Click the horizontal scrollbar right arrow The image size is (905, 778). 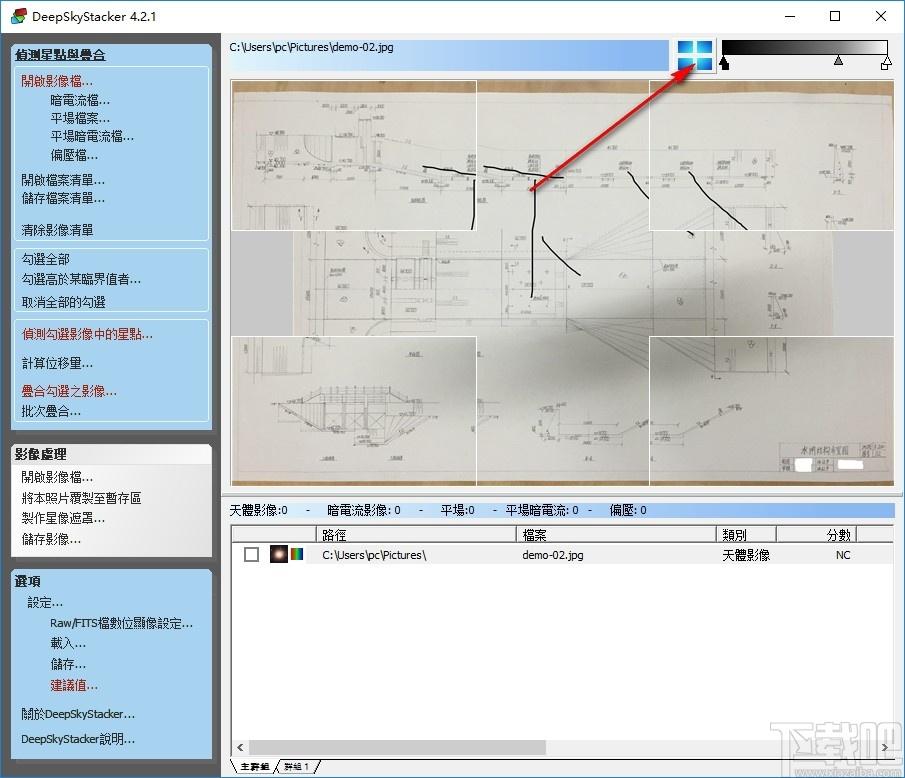click(885, 747)
